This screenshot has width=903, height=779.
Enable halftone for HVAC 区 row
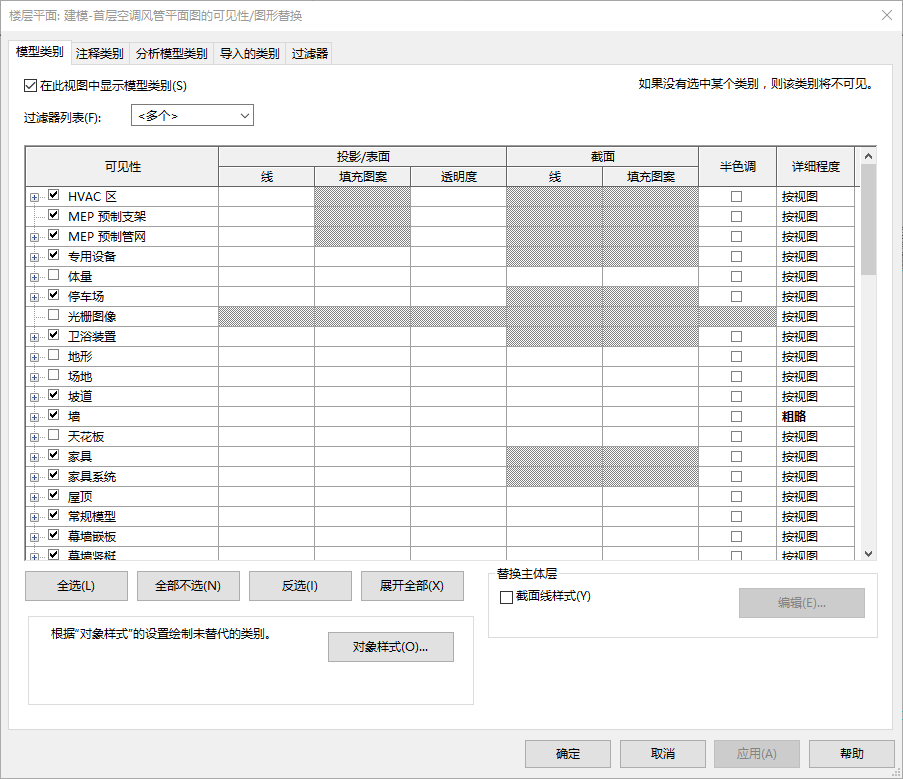[x=737, y=196]
